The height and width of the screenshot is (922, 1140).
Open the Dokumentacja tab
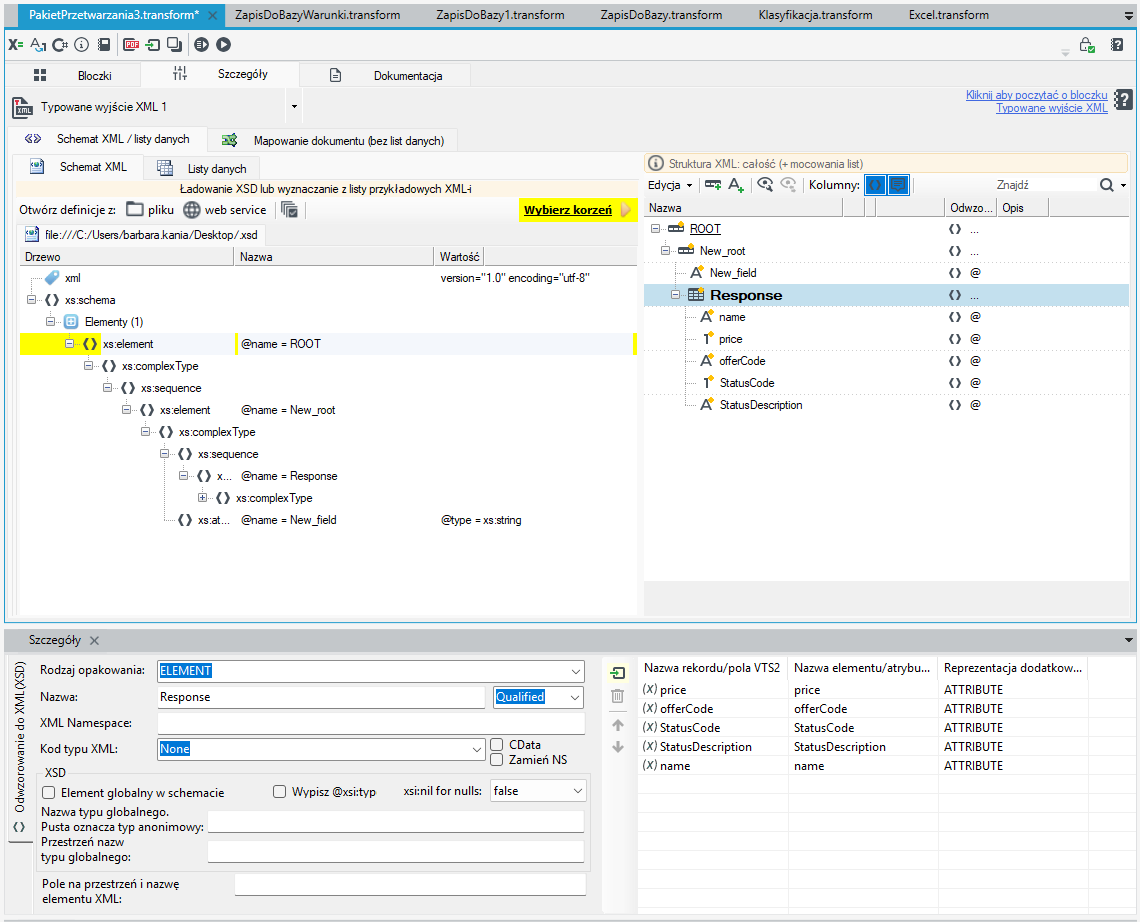coord(386,76)
